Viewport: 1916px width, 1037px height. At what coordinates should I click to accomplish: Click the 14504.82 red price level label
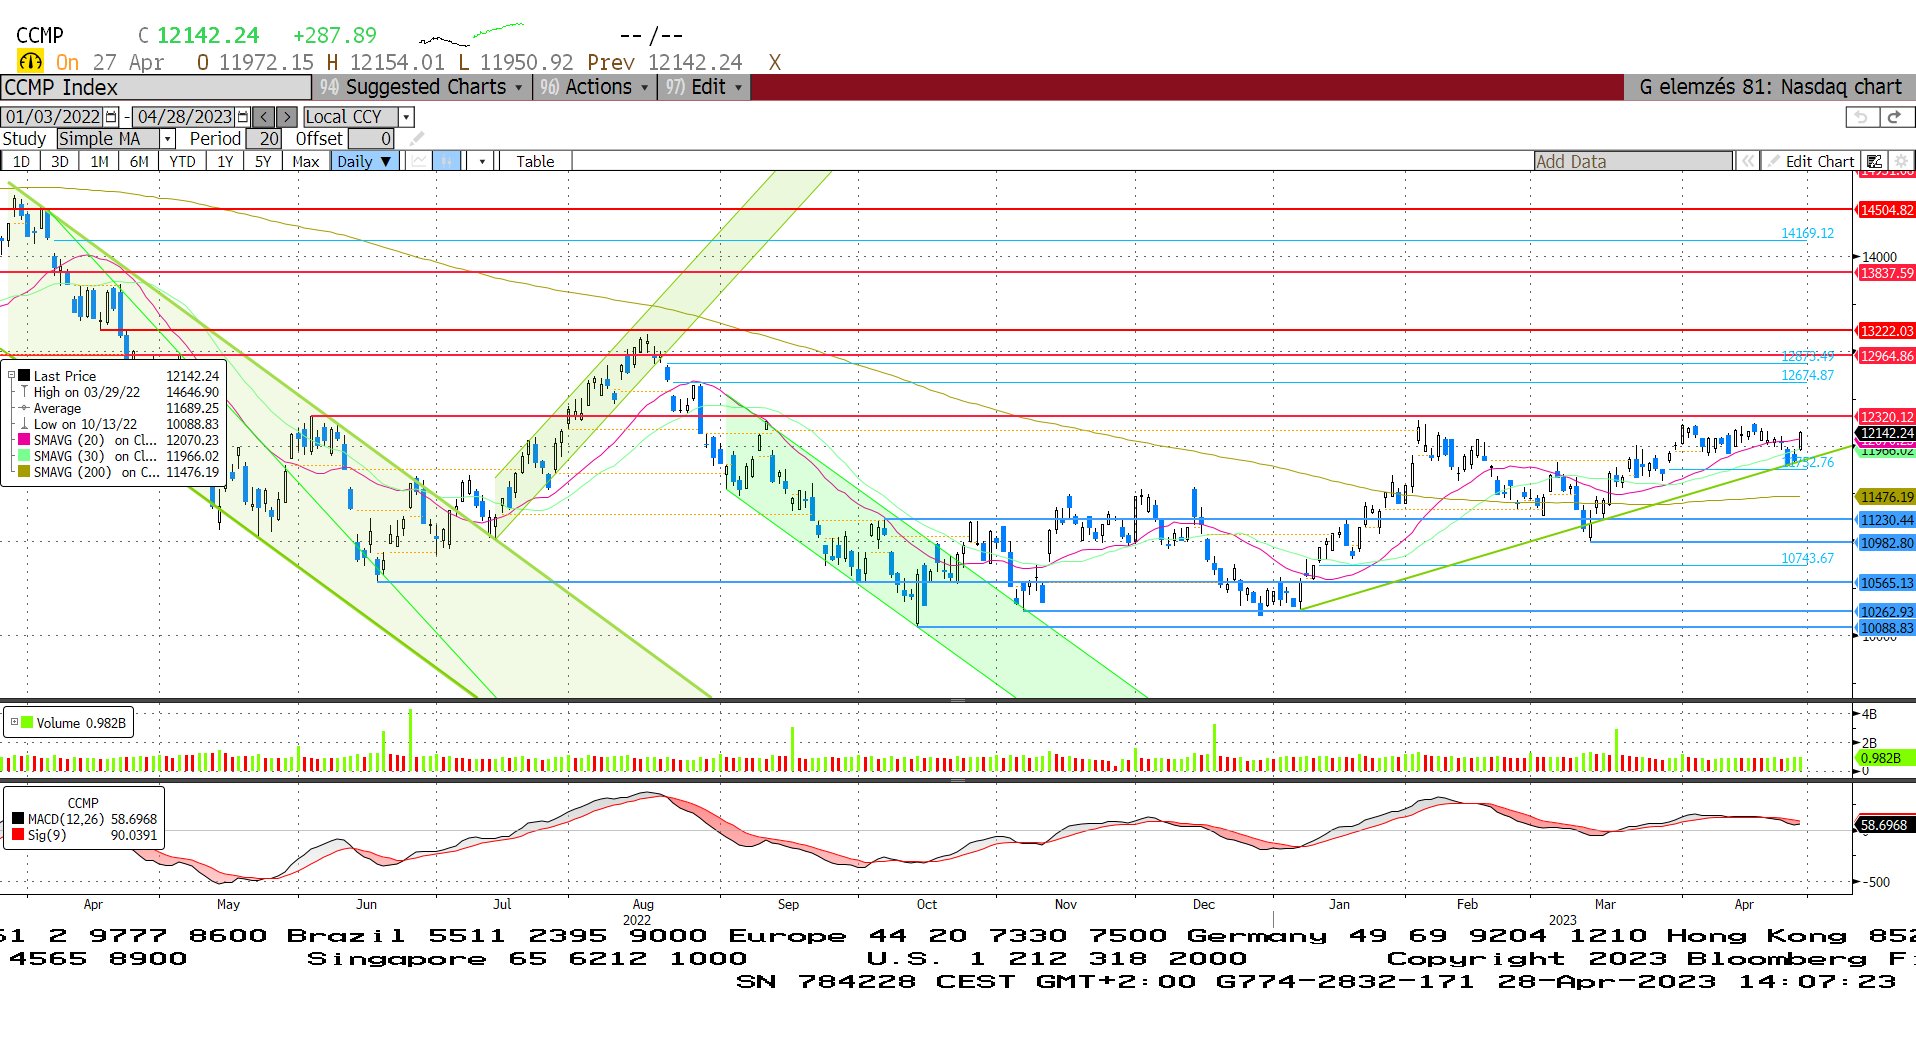click(x=1885, y=210)
